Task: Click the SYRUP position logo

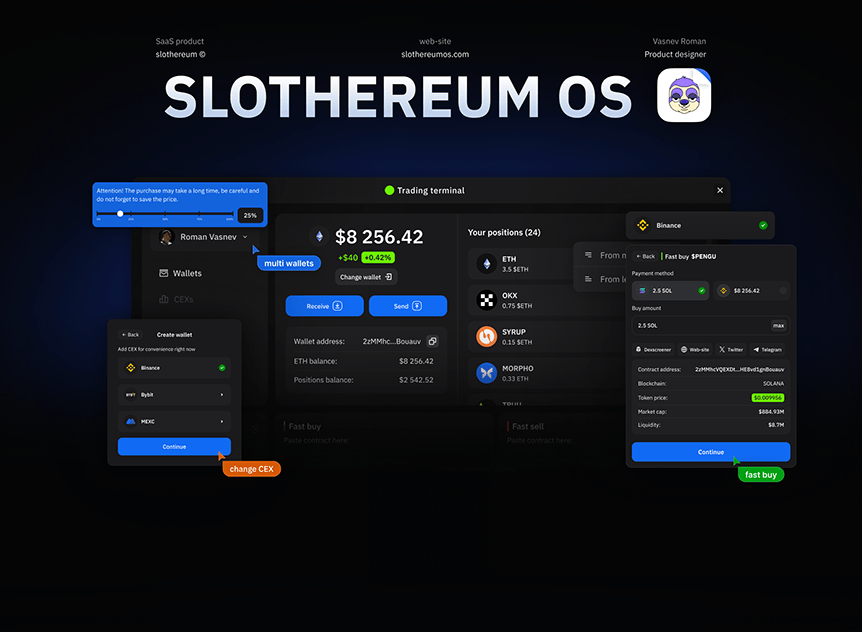Action: [487, 336]
